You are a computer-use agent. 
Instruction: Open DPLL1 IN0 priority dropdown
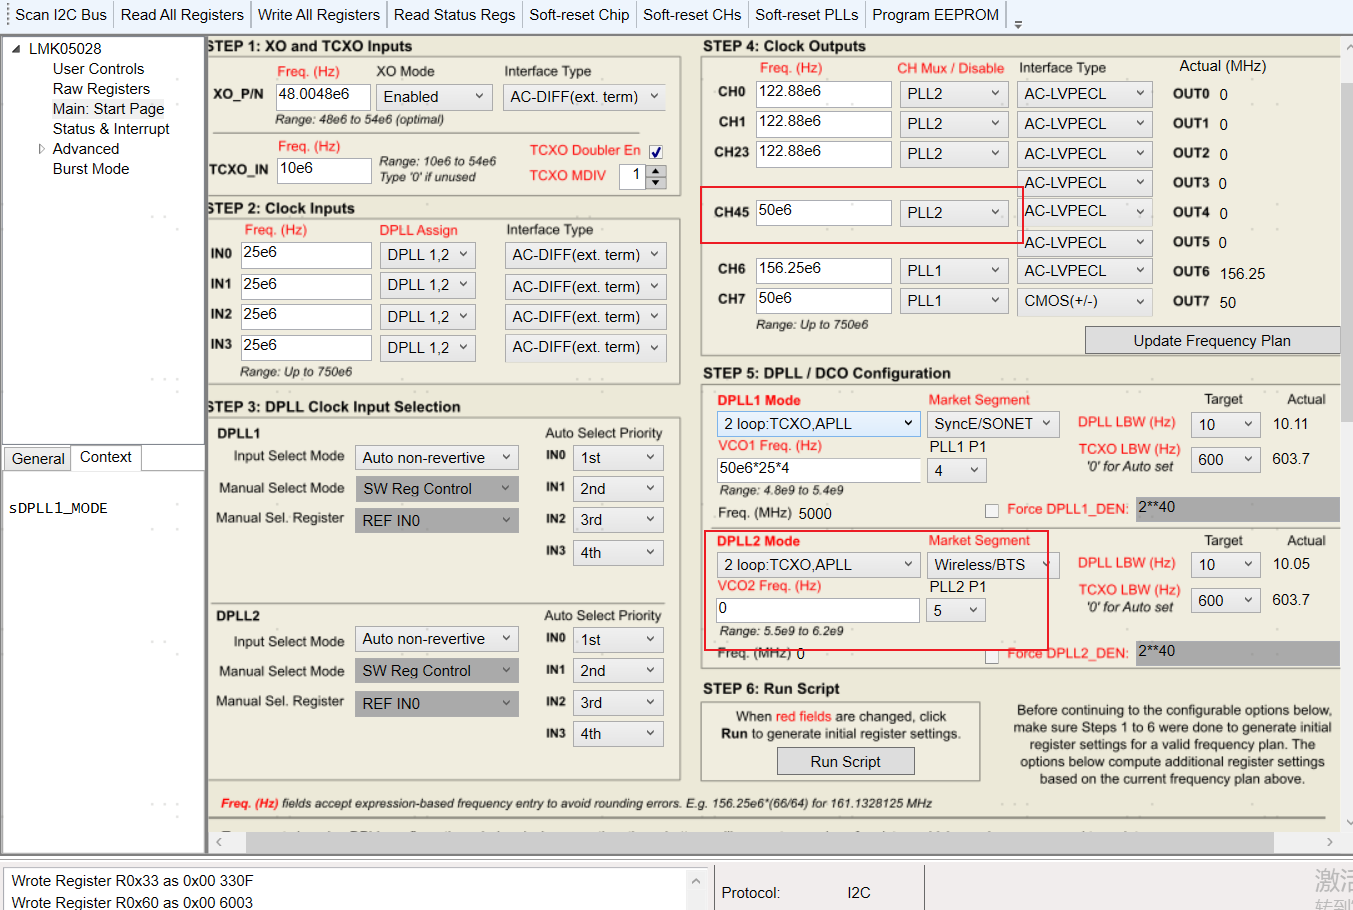(x=619, y=458)
